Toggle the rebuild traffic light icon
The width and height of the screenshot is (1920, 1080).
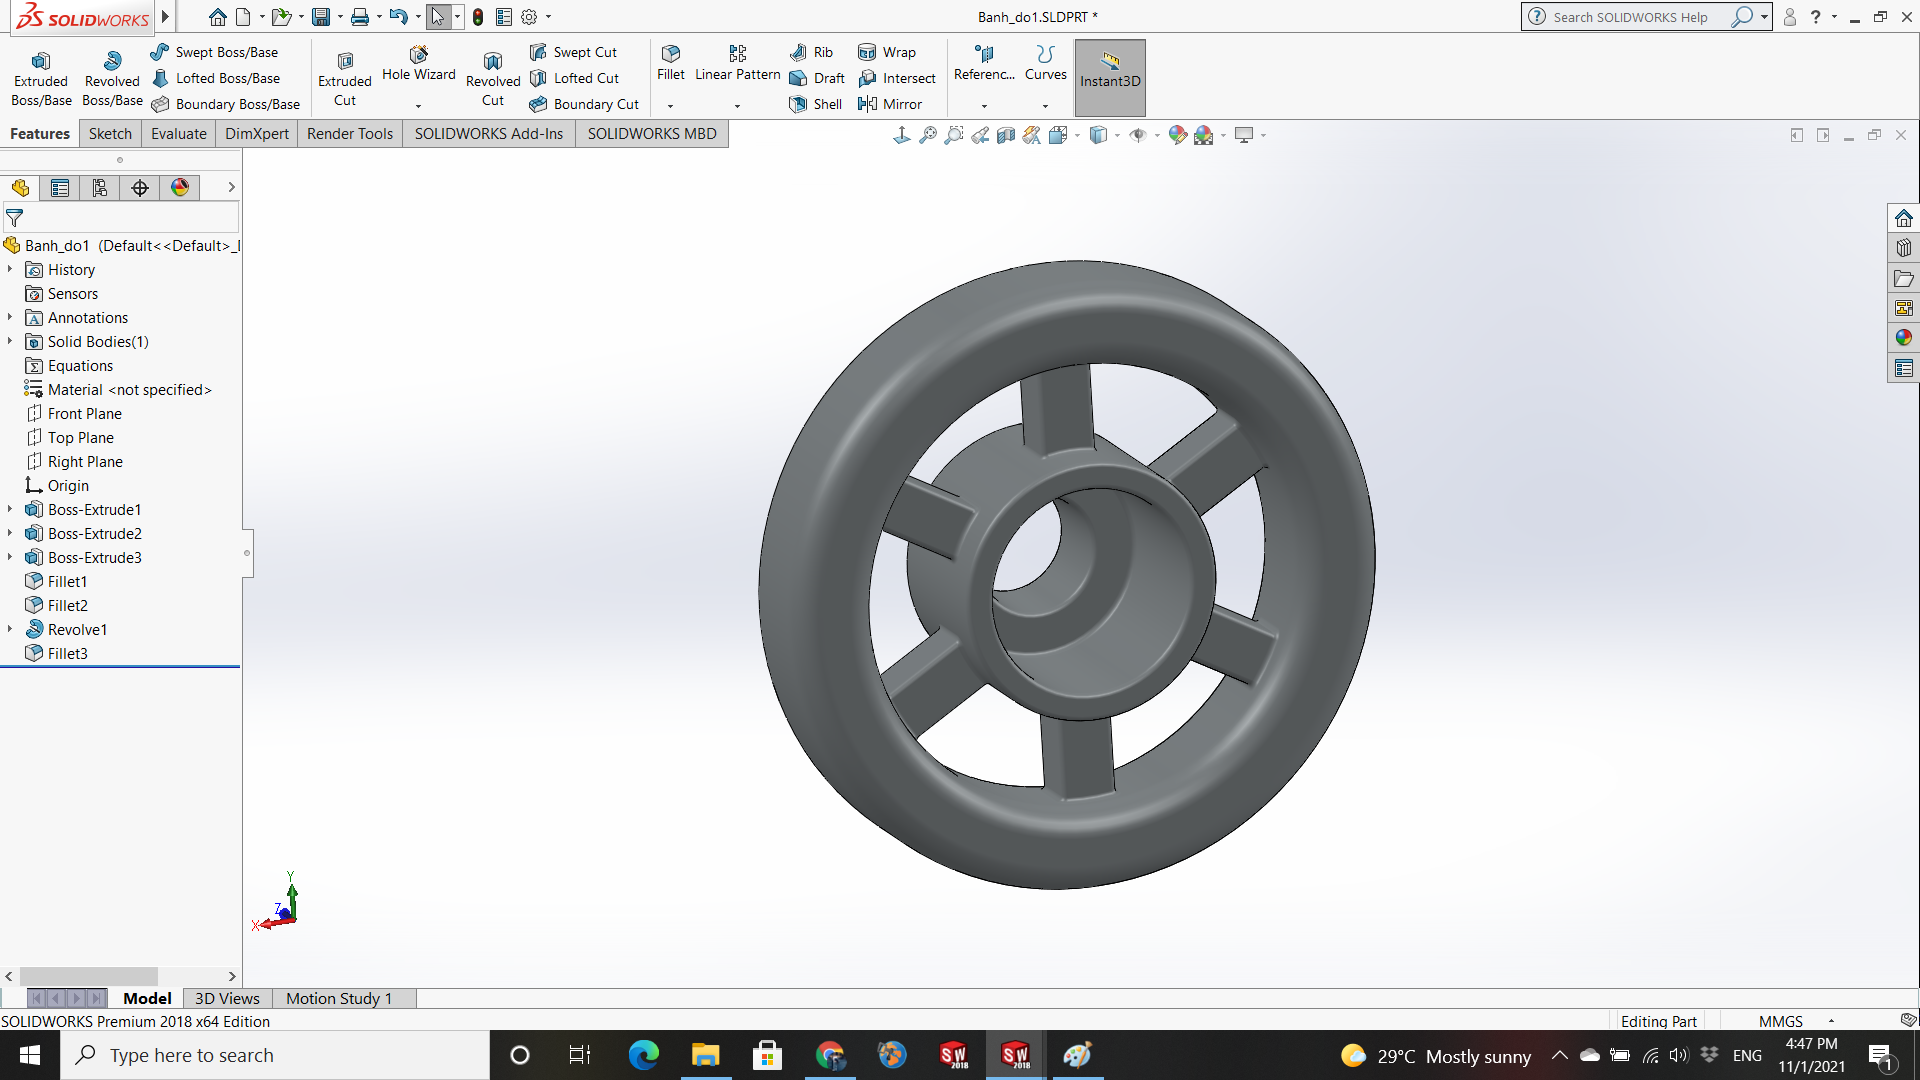click(x=478, y=17)
